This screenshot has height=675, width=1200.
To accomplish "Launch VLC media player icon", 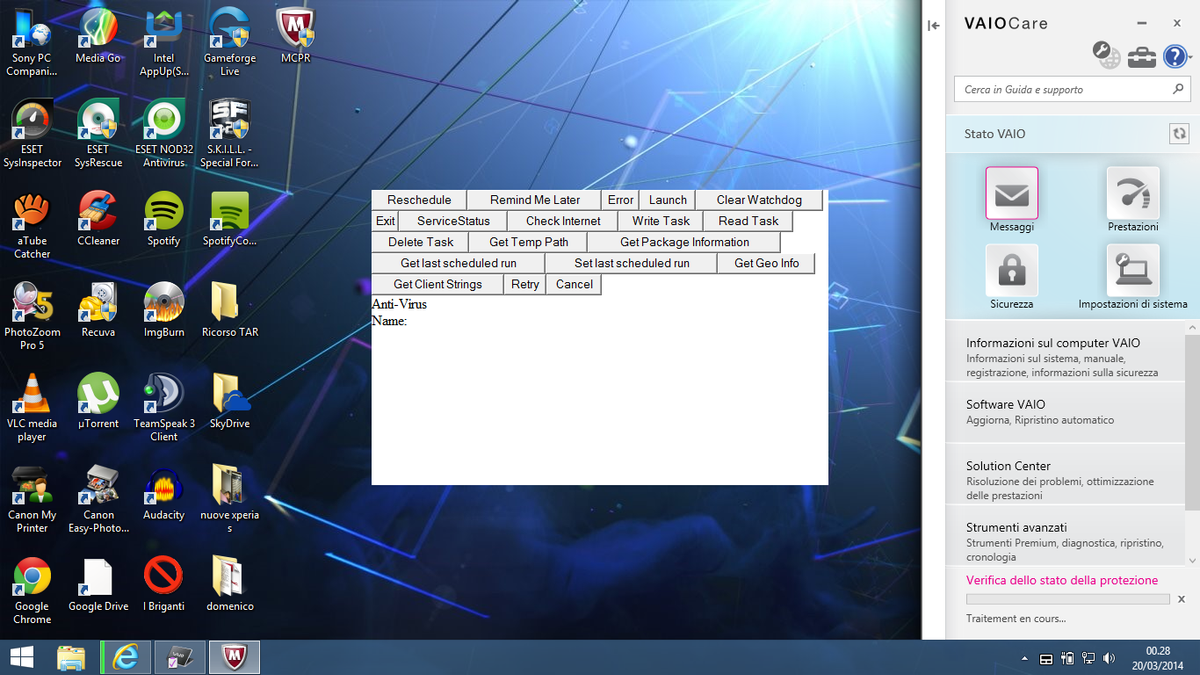I will click(x=32, y=407).
